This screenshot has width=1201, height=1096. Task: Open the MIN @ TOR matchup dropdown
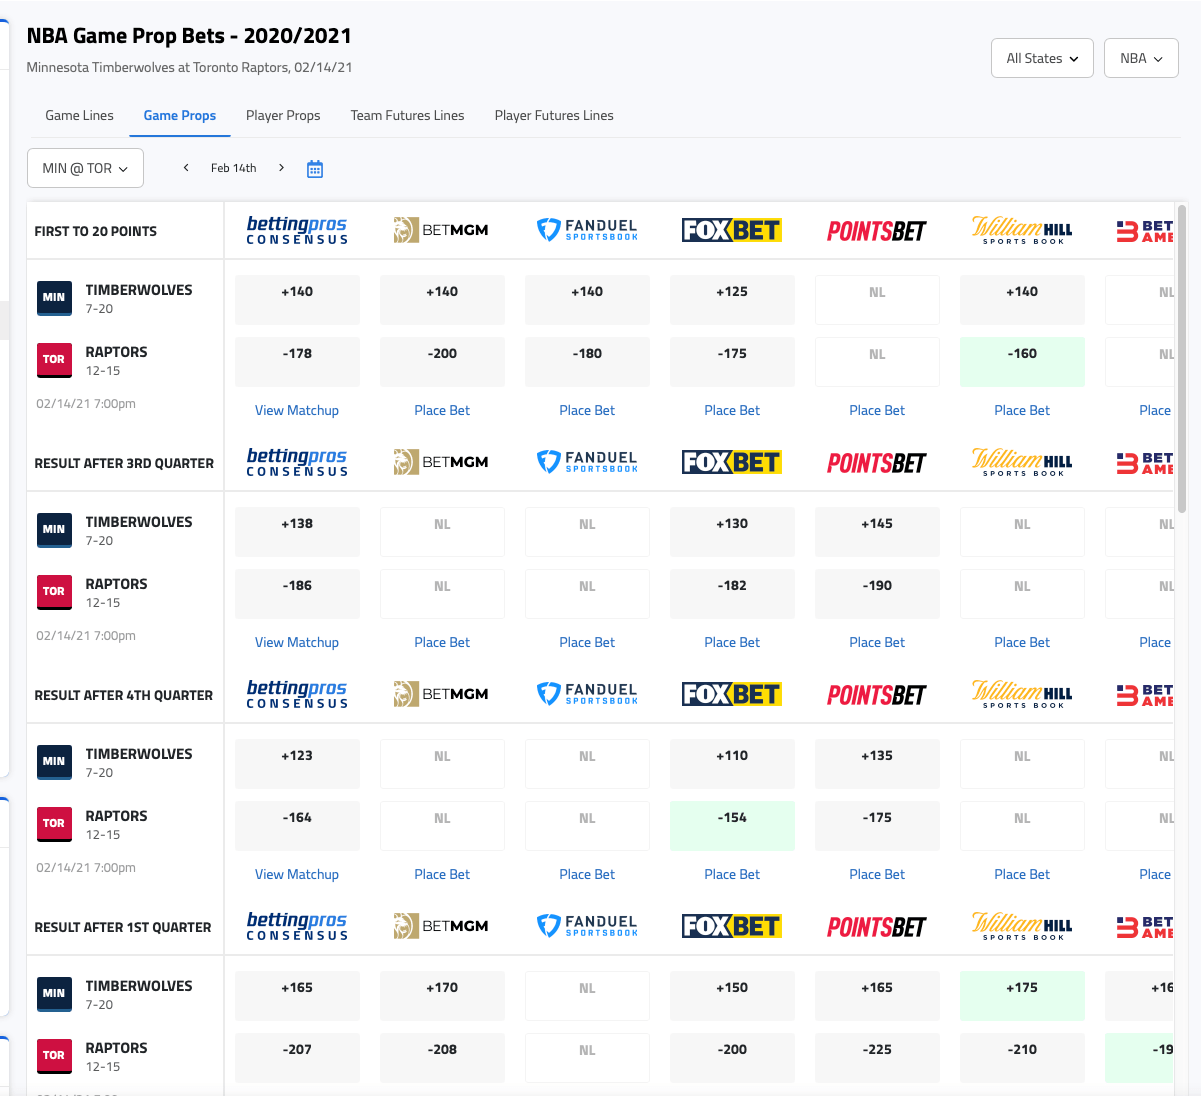tap(85, 168)
